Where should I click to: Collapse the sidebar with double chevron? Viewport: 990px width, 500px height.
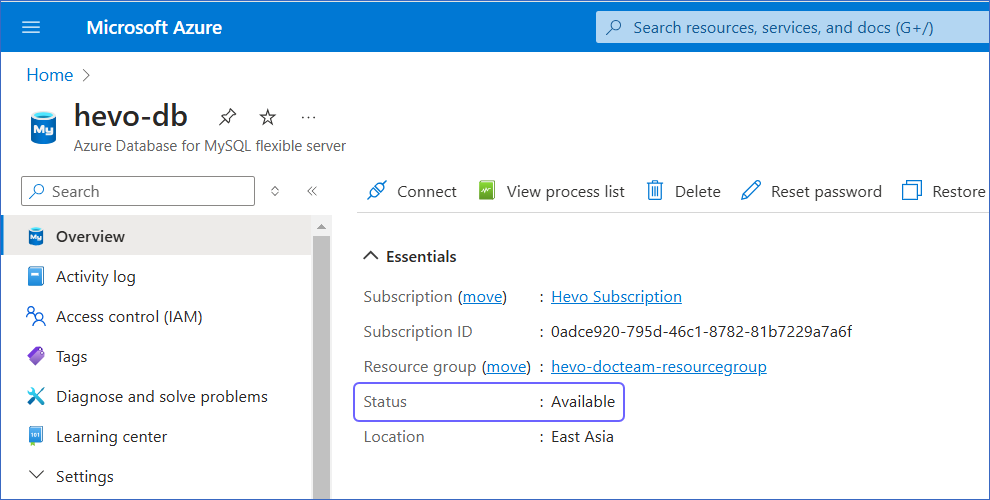tap(312, 191)
